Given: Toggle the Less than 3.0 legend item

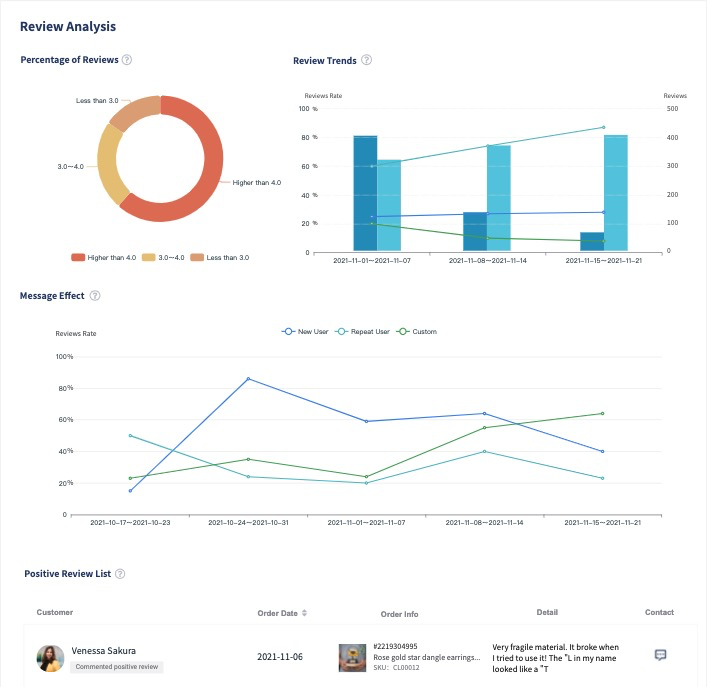Looking at the screenshot, I should (x=220, y=257).
